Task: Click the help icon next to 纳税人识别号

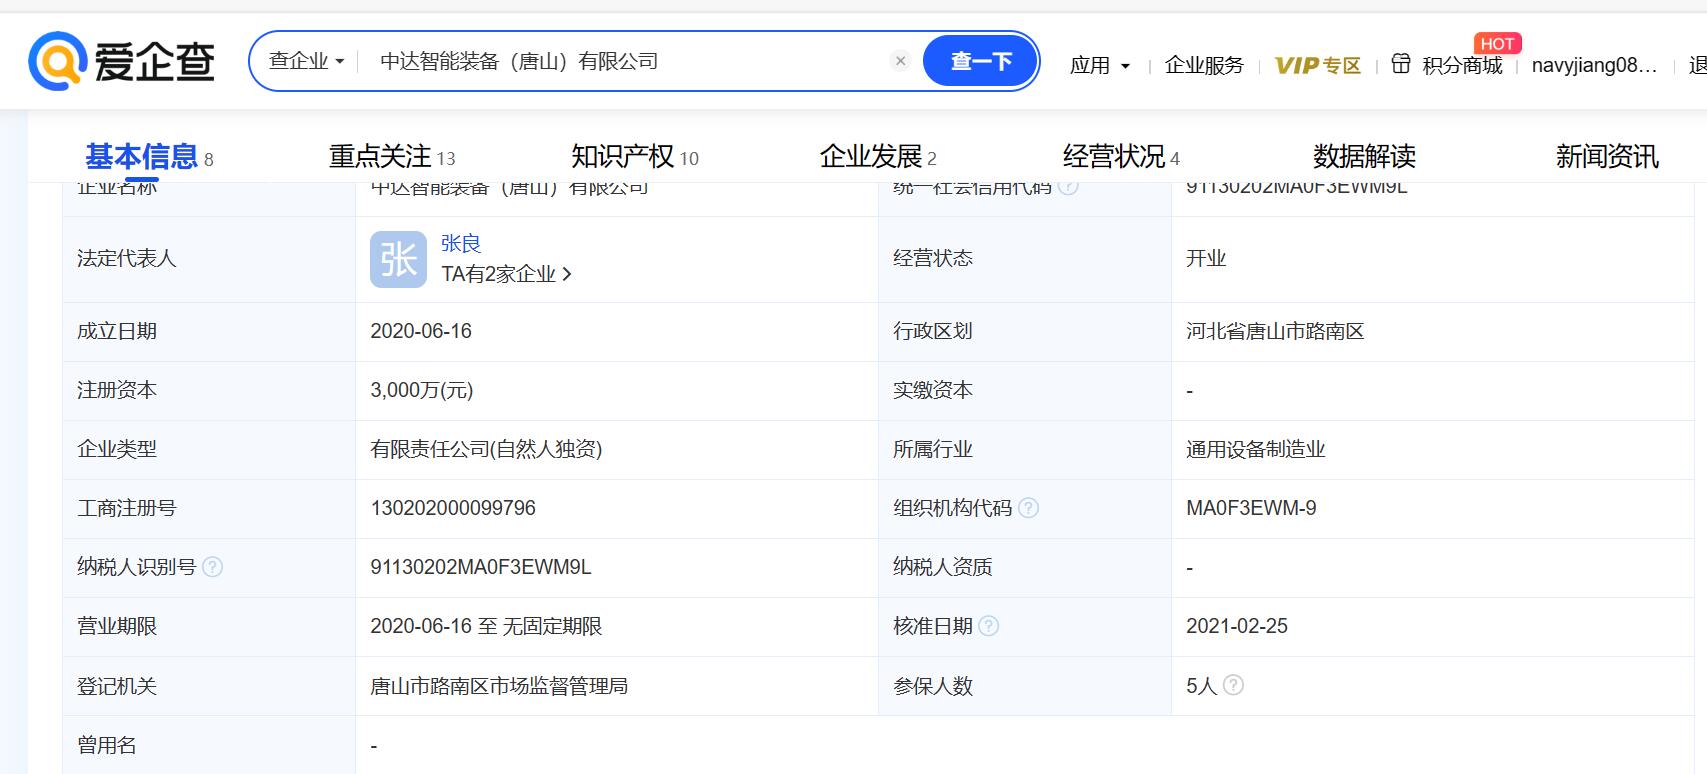Action: (212, 567)
